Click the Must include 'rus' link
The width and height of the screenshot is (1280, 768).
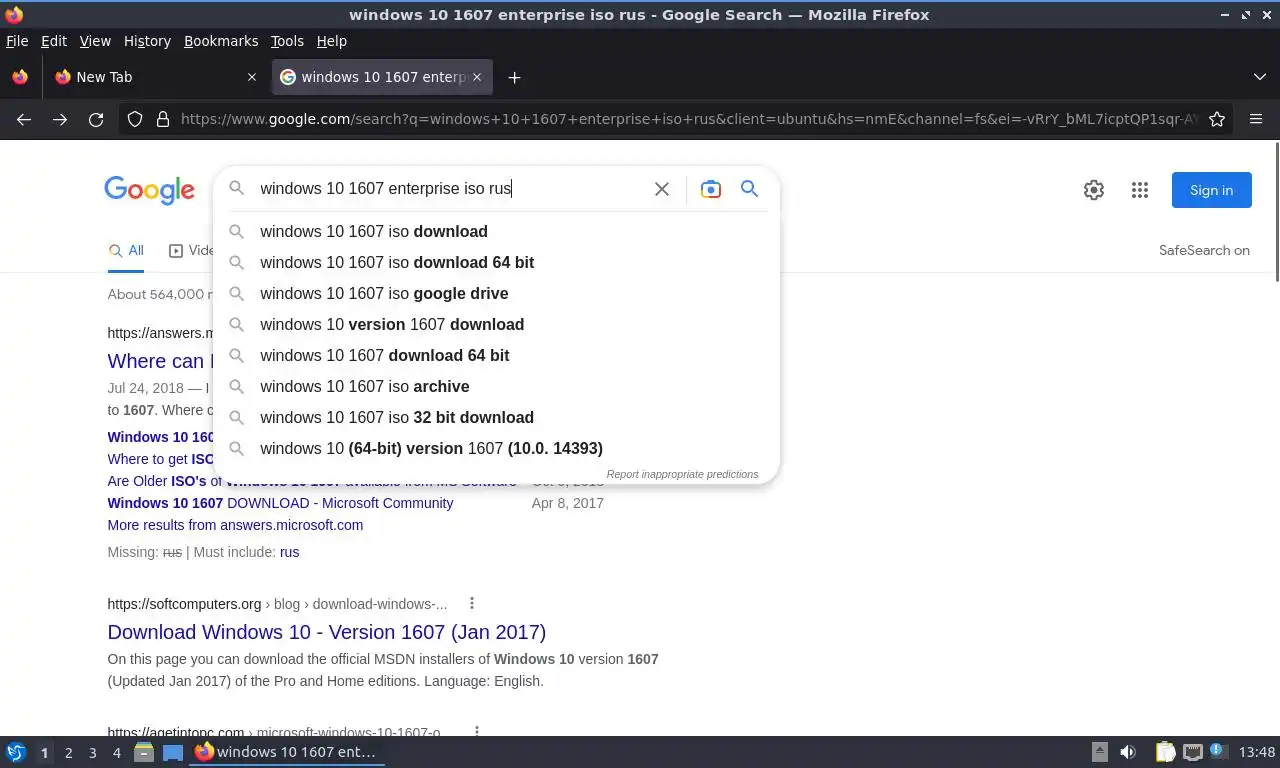point(289,552)
